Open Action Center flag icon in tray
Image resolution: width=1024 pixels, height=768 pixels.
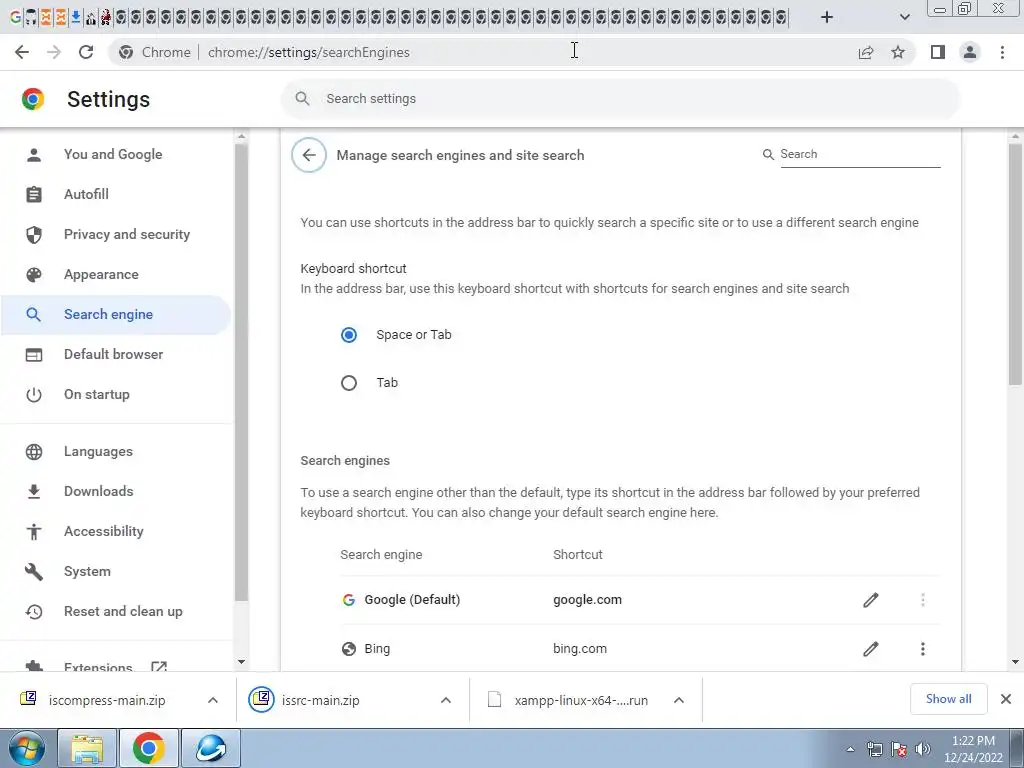(x=899, y=749)
